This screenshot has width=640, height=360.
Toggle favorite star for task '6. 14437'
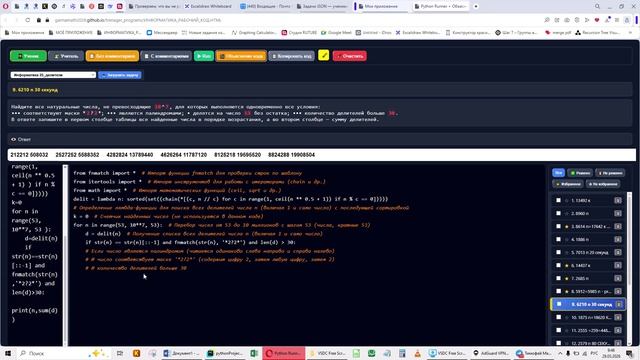coord(567,265)
